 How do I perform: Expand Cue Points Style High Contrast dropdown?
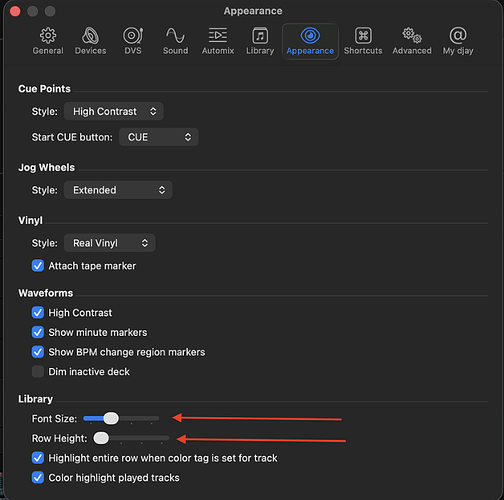(114, 111)
